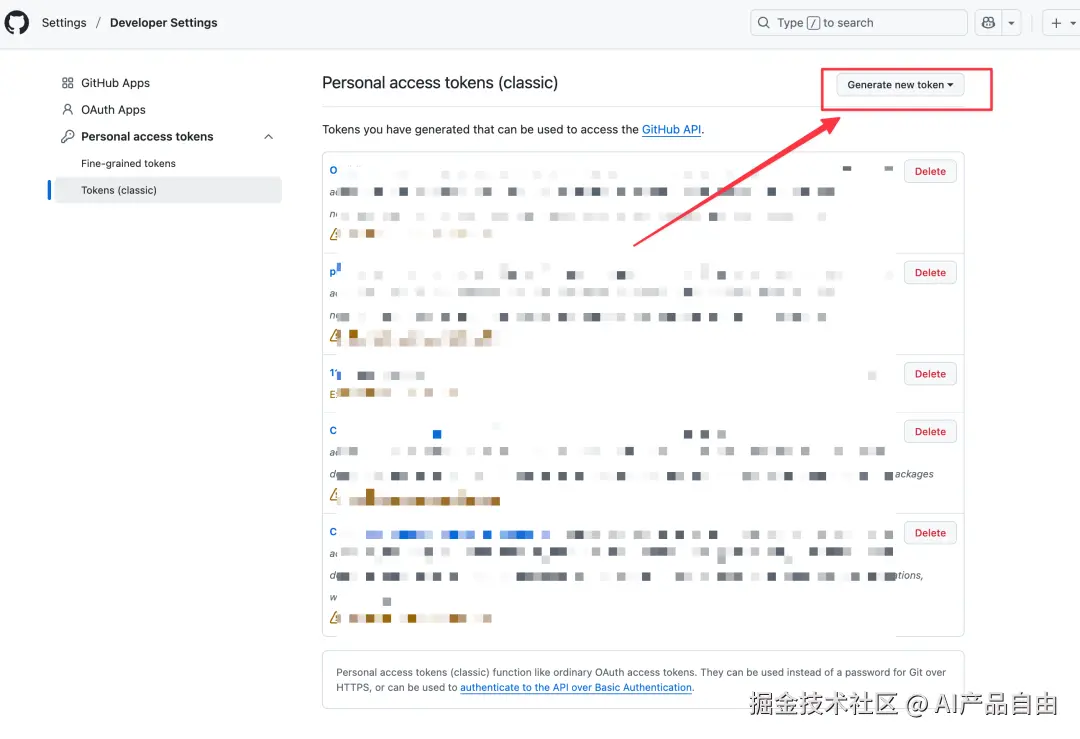Image resolution: width=1080 pixels, height=739 pixels.
Task: Open the dropdown arrow beside the plus icon
Action: coord(1071,22)
